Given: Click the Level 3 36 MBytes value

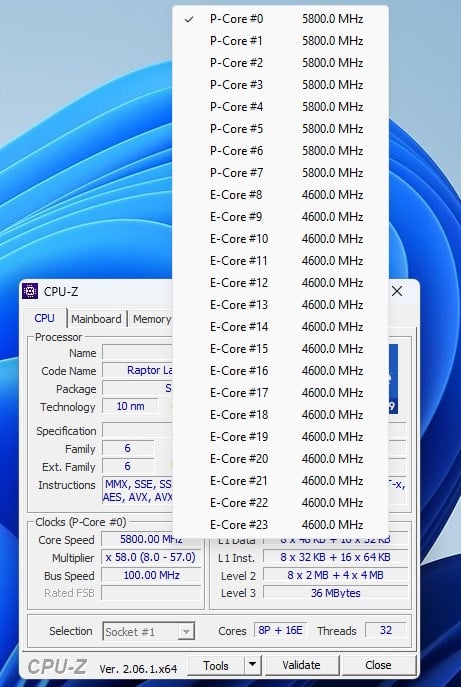Looking at the screenshot, I should (x=335, y=593).
